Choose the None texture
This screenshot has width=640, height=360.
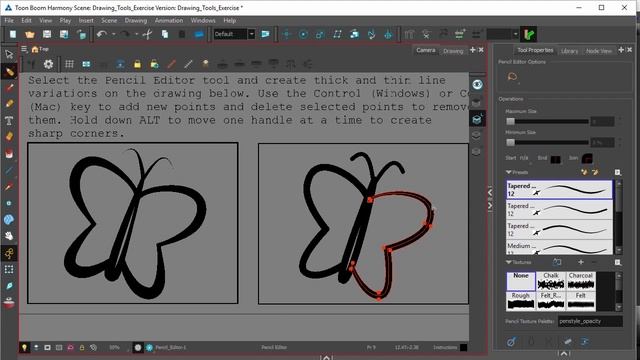pos(521,281)
